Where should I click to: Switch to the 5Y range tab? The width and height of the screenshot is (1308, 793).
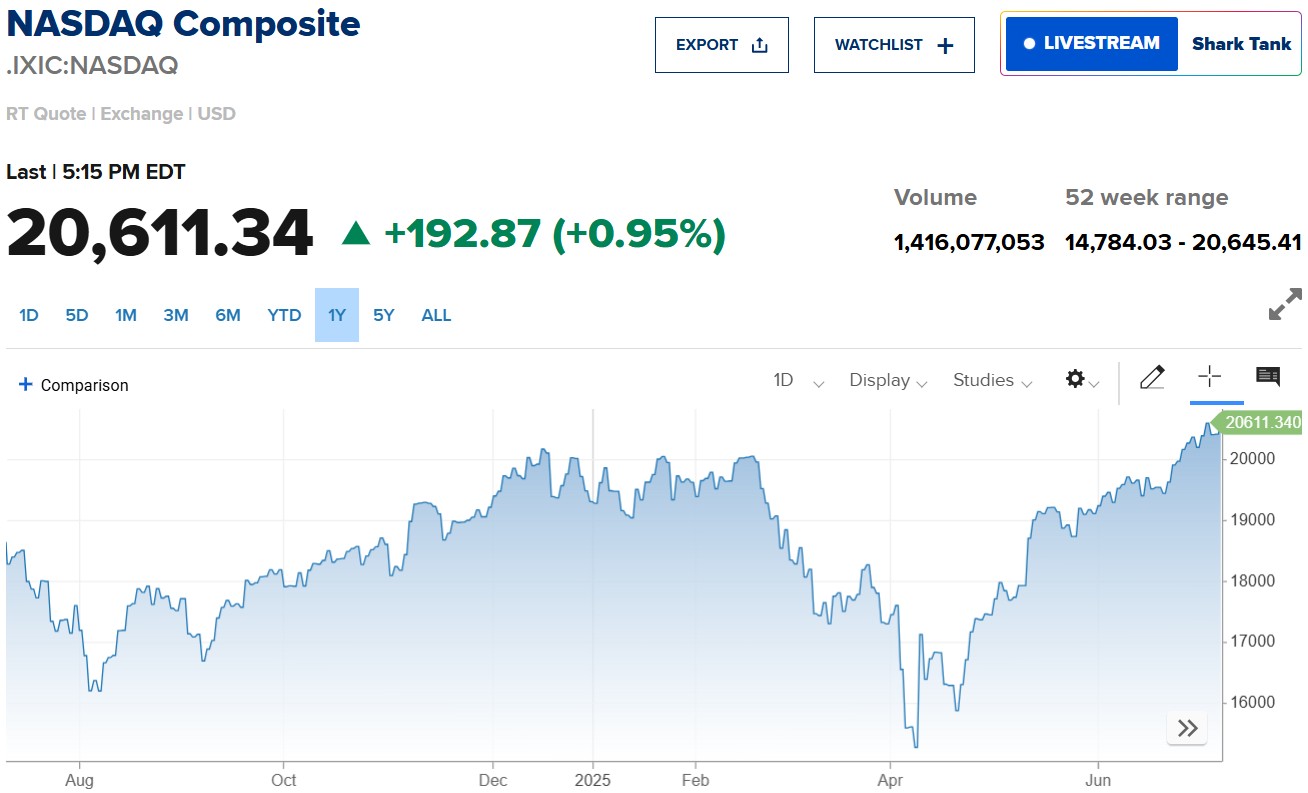click(383, 315)
